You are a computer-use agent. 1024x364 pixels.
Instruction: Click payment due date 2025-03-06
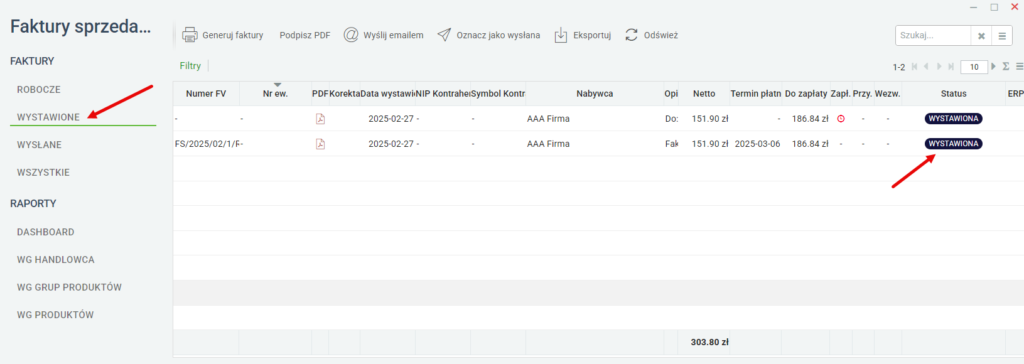pos(758,144)
